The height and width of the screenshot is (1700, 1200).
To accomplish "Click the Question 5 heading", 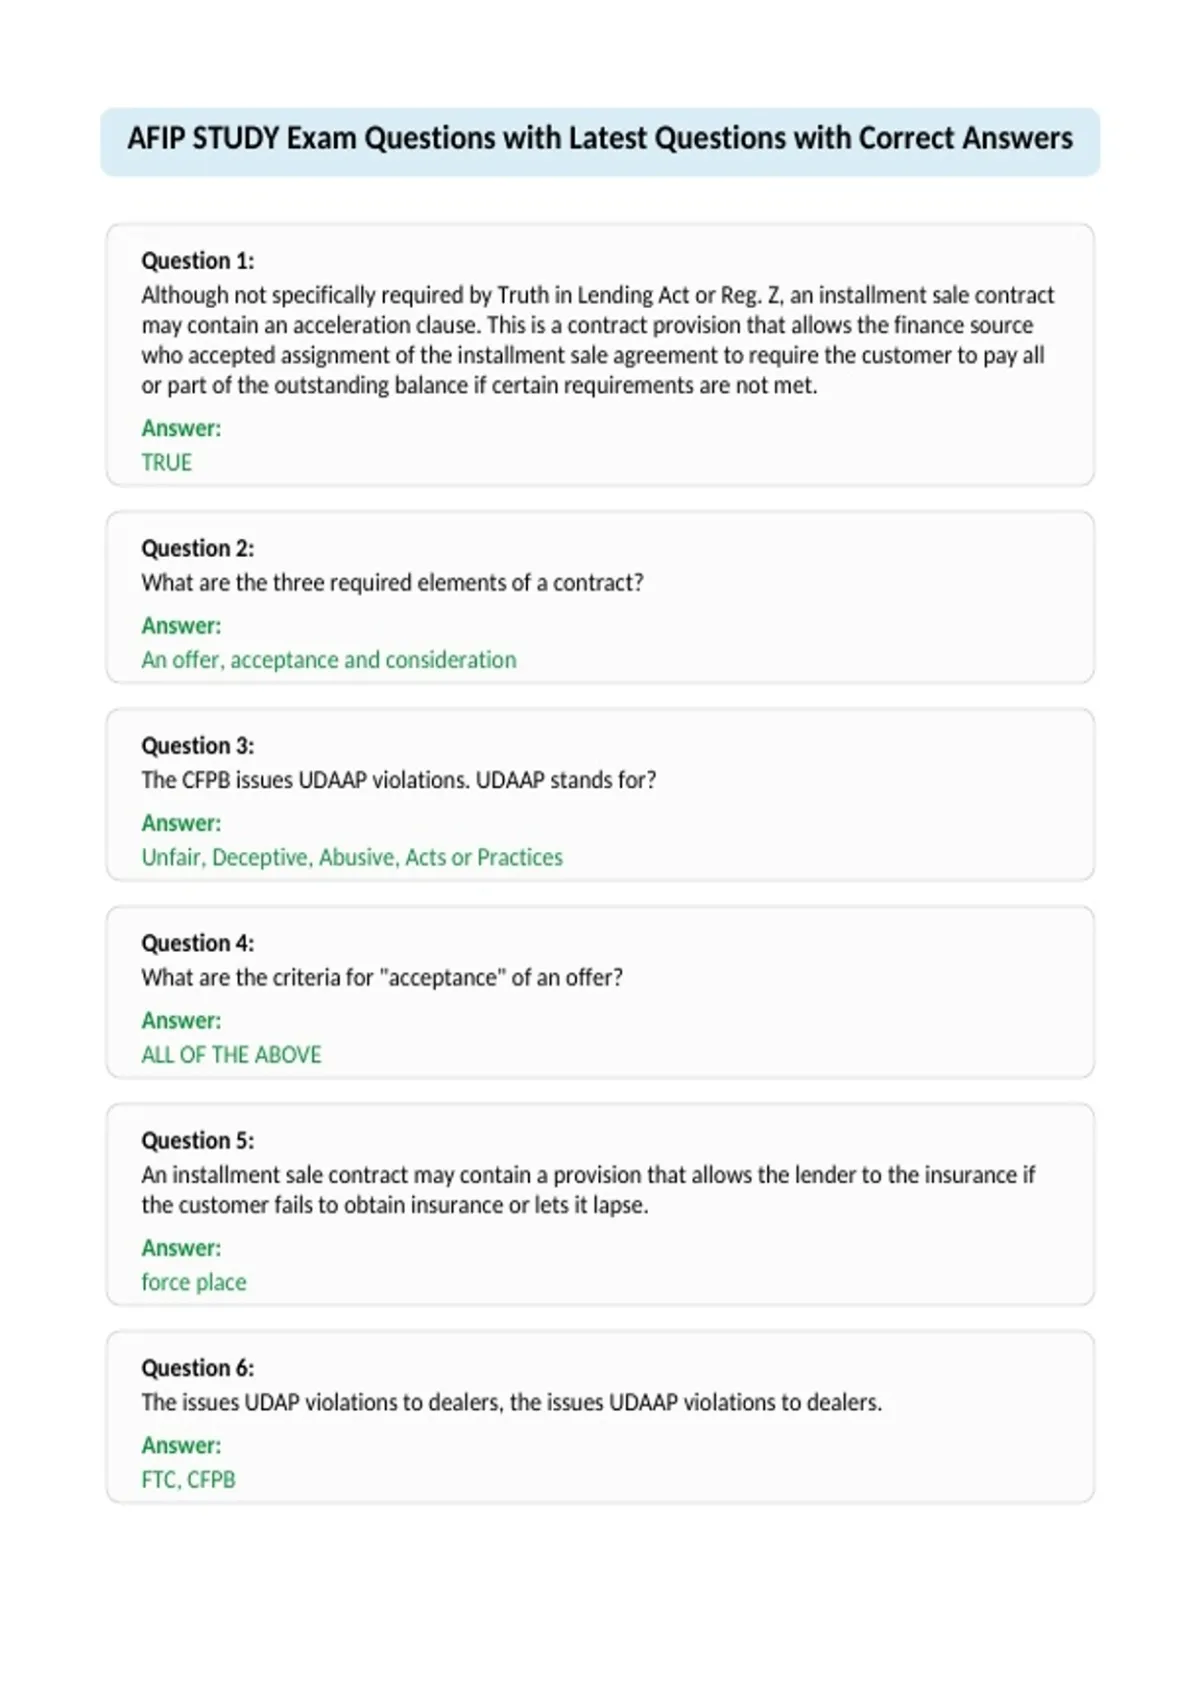I will coord(198,1141).
